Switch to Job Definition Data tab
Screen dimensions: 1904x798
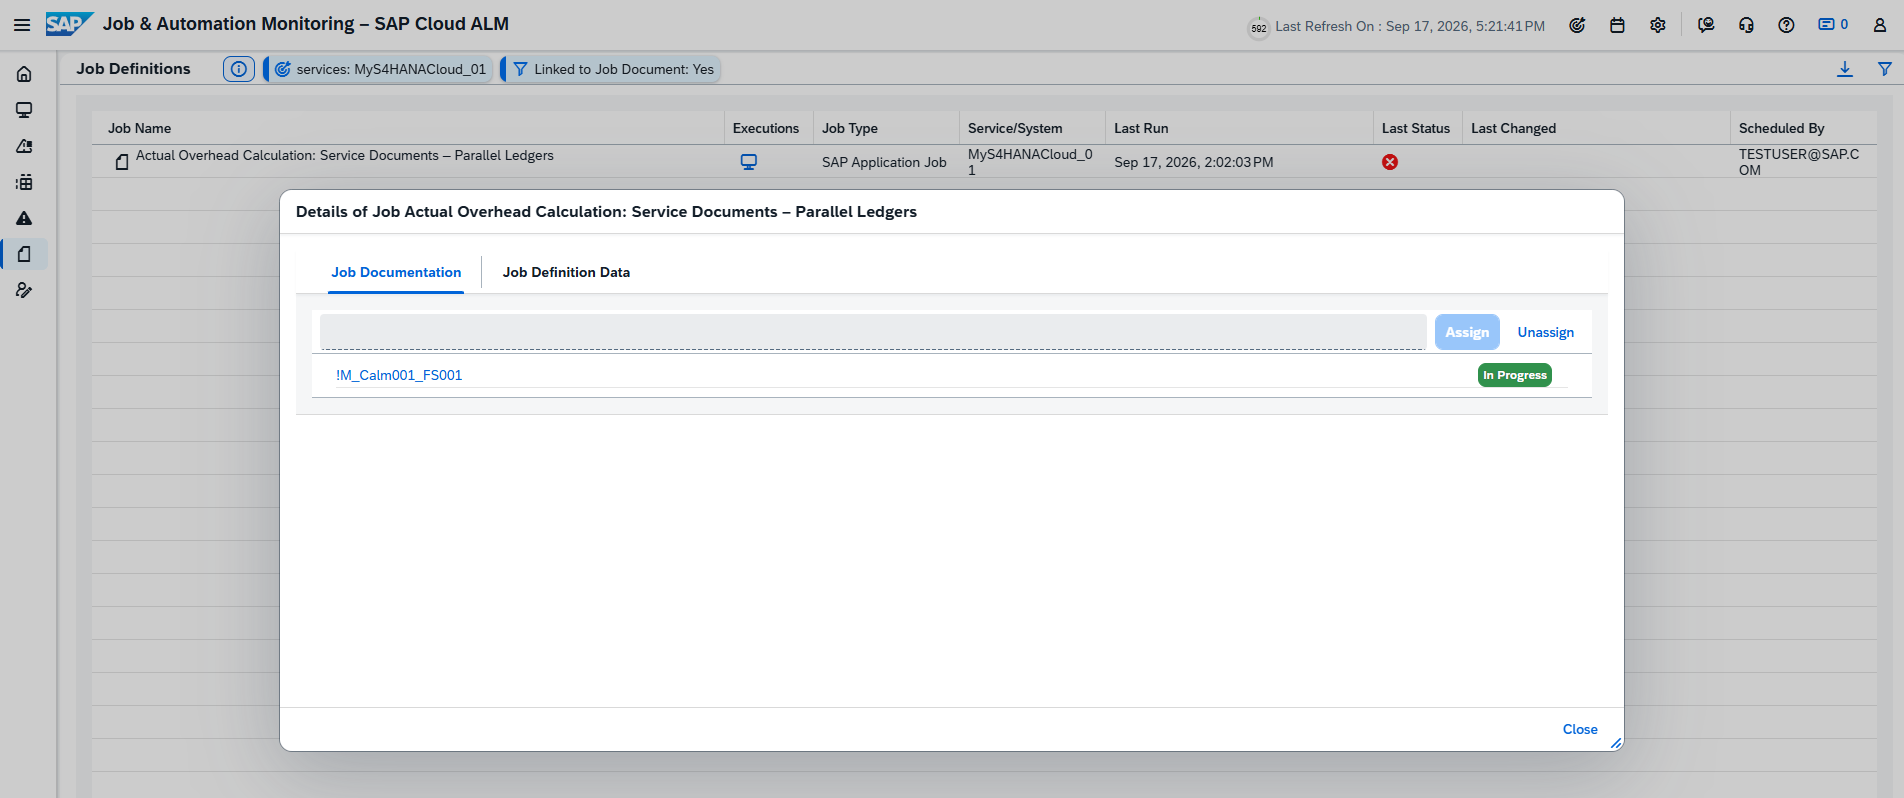click(566, 272)
